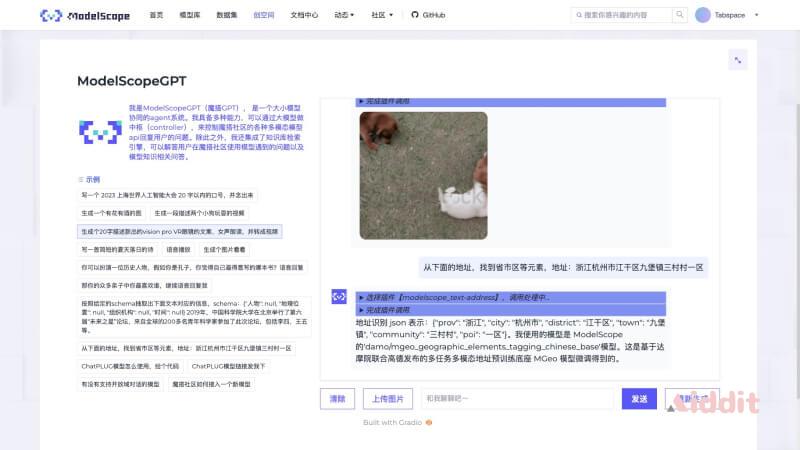Image resolution: width=800 pixels, height=450 pixels.
Task: Click the 清除 button
Action: click(337, 398)
